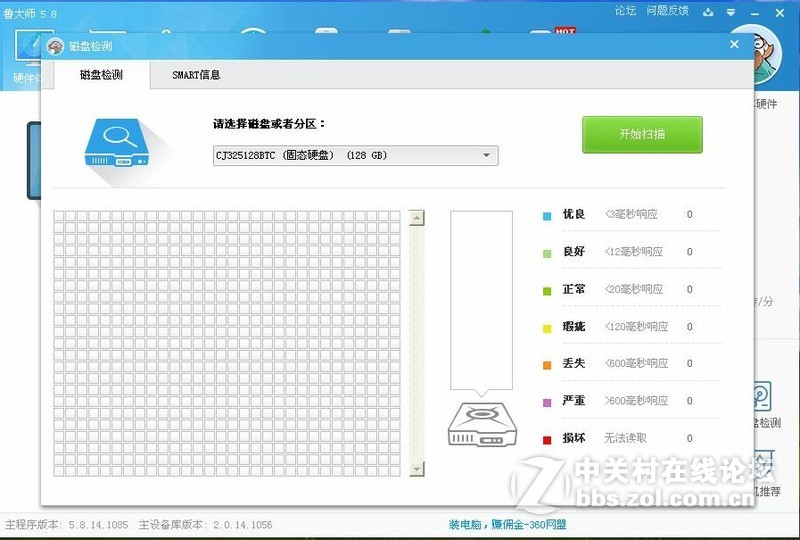Click the scroll down arrow of sector grid

pyautogui.click(x=417, y=469)
